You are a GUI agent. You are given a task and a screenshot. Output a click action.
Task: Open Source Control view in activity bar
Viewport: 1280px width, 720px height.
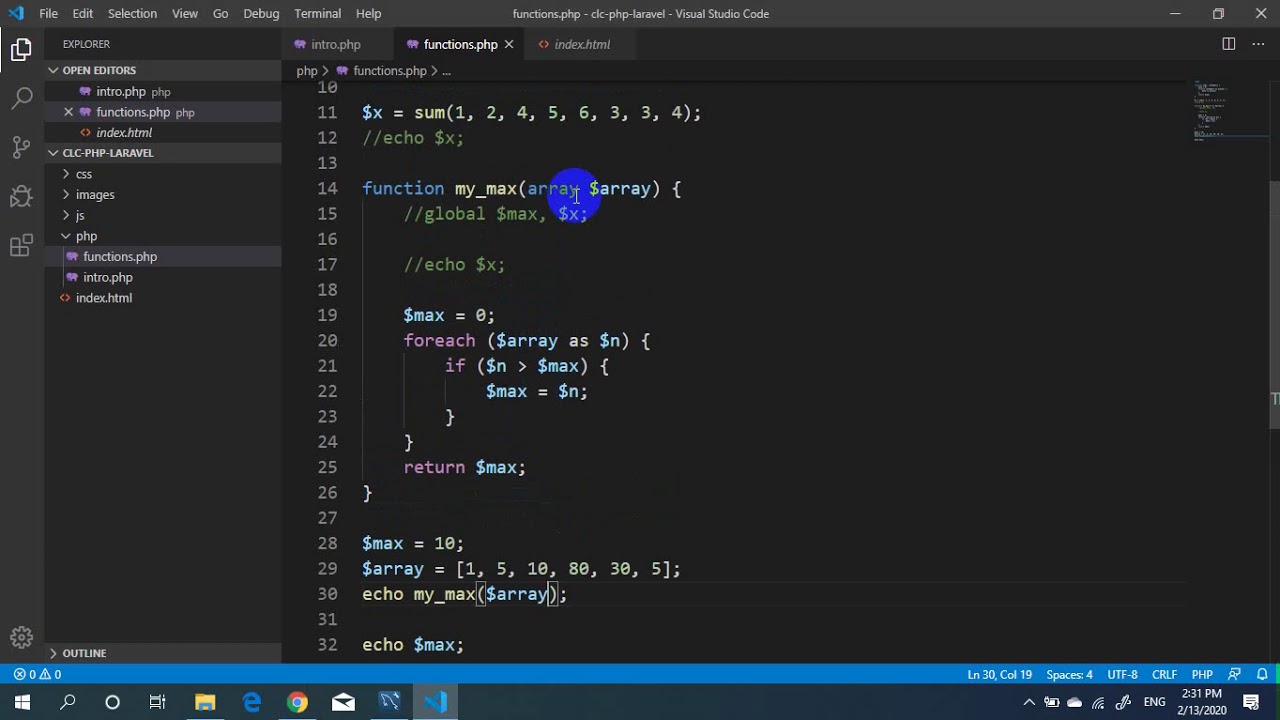[21, 147]
